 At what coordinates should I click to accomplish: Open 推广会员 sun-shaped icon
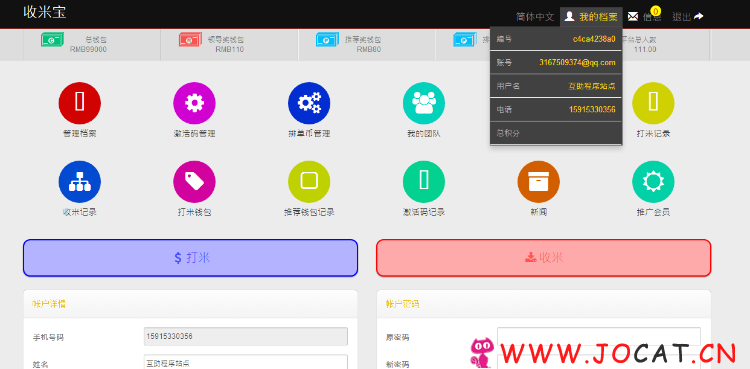click(653, 182)
